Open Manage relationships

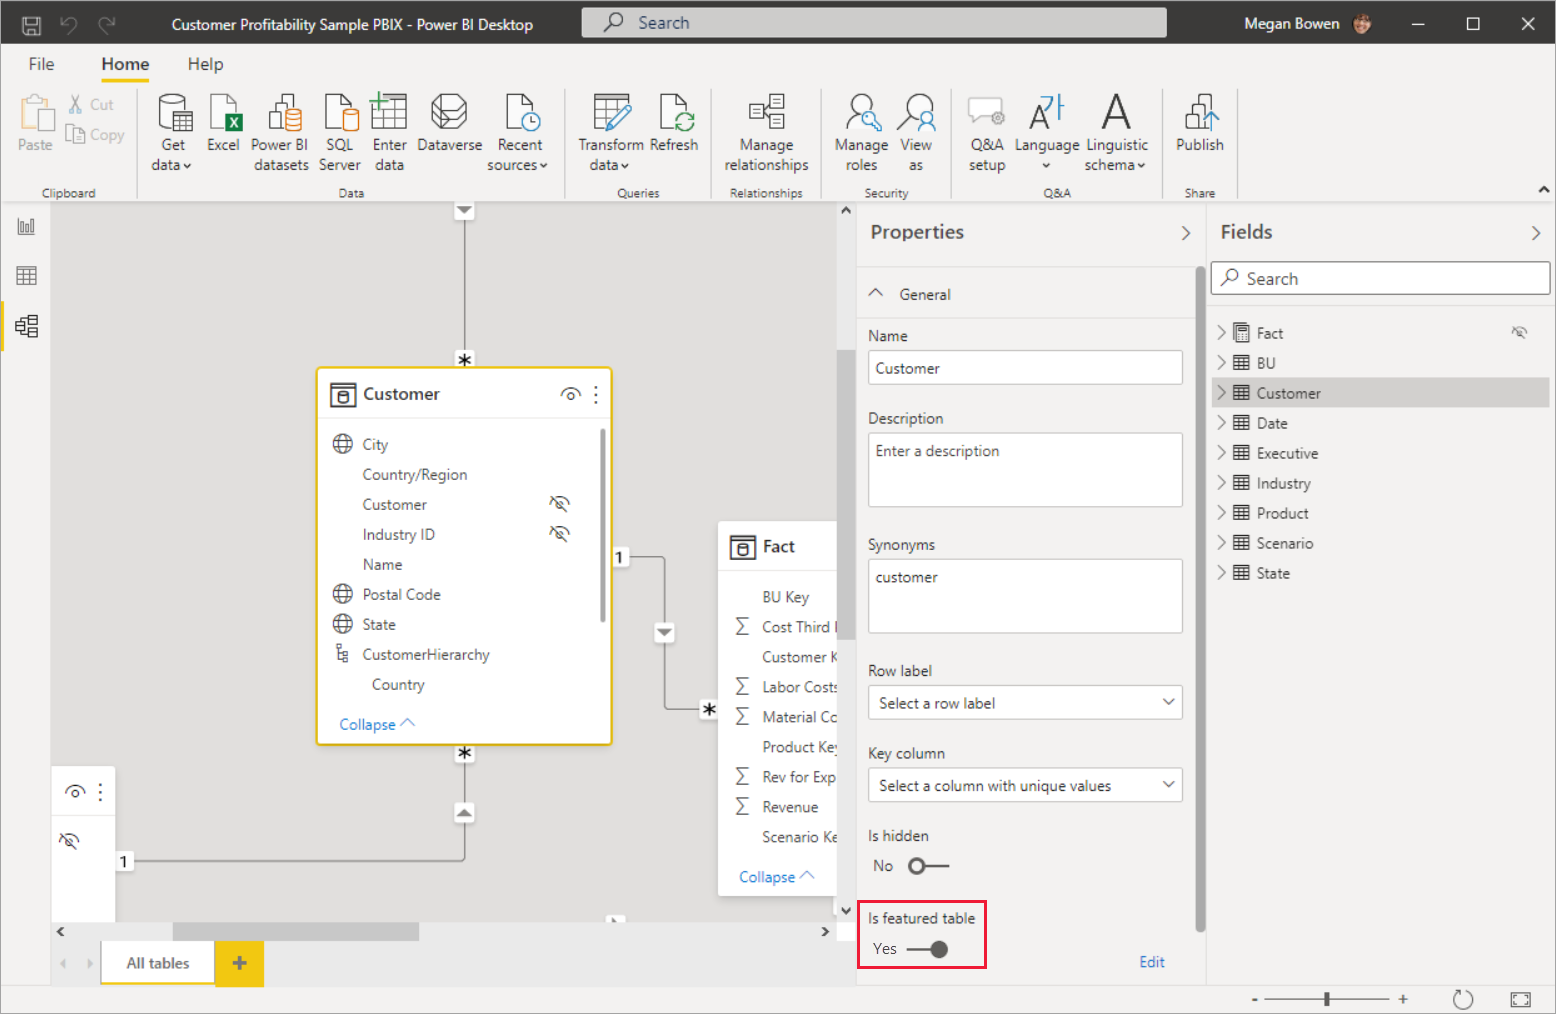coord(766,130)
